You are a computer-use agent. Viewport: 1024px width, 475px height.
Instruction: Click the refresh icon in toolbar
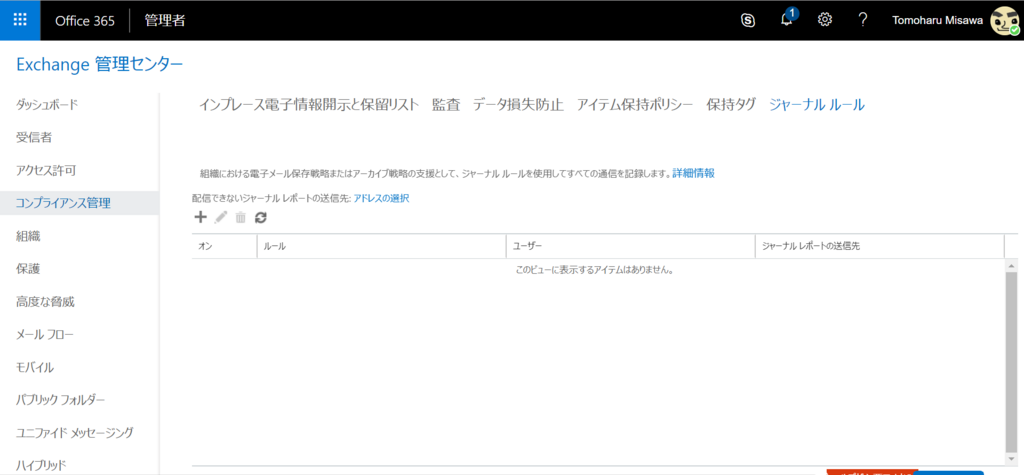click(x=261, y=218)
